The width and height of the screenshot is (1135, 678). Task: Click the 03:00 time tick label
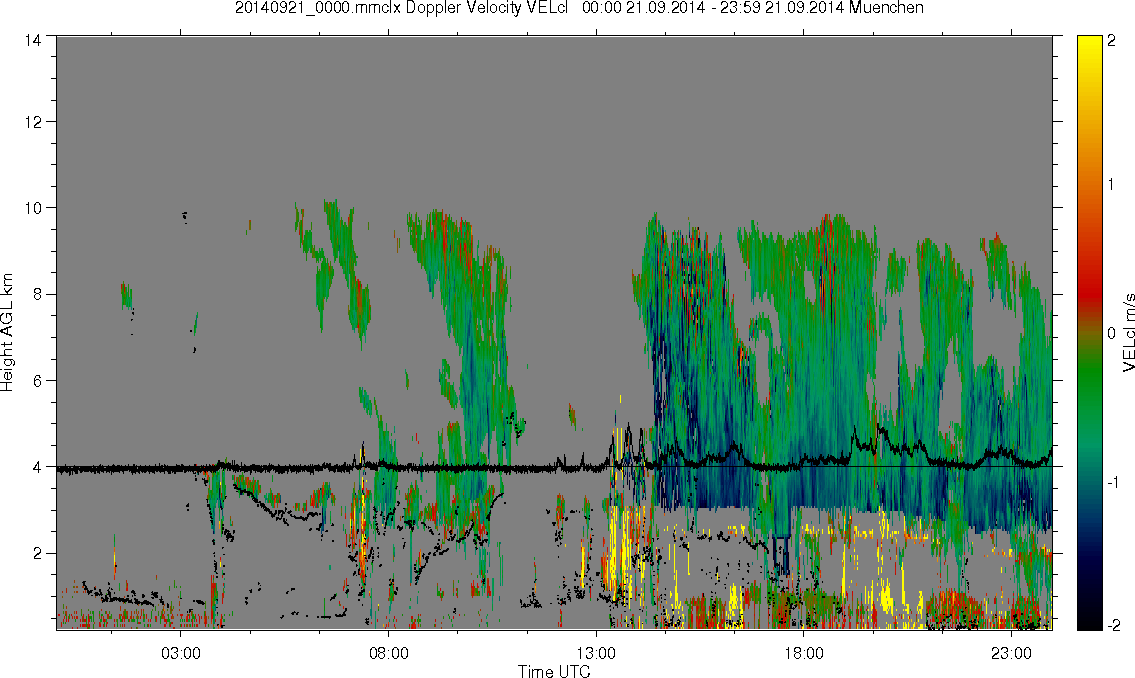tap(180, 653)
